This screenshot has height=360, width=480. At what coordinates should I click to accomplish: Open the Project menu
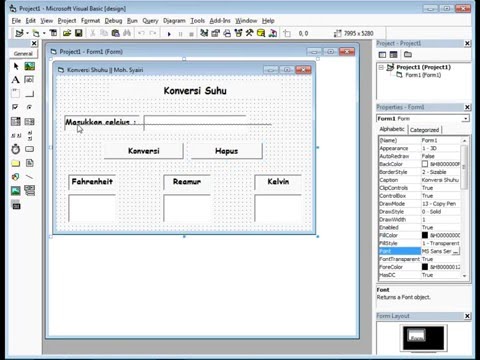coord(67,21)
